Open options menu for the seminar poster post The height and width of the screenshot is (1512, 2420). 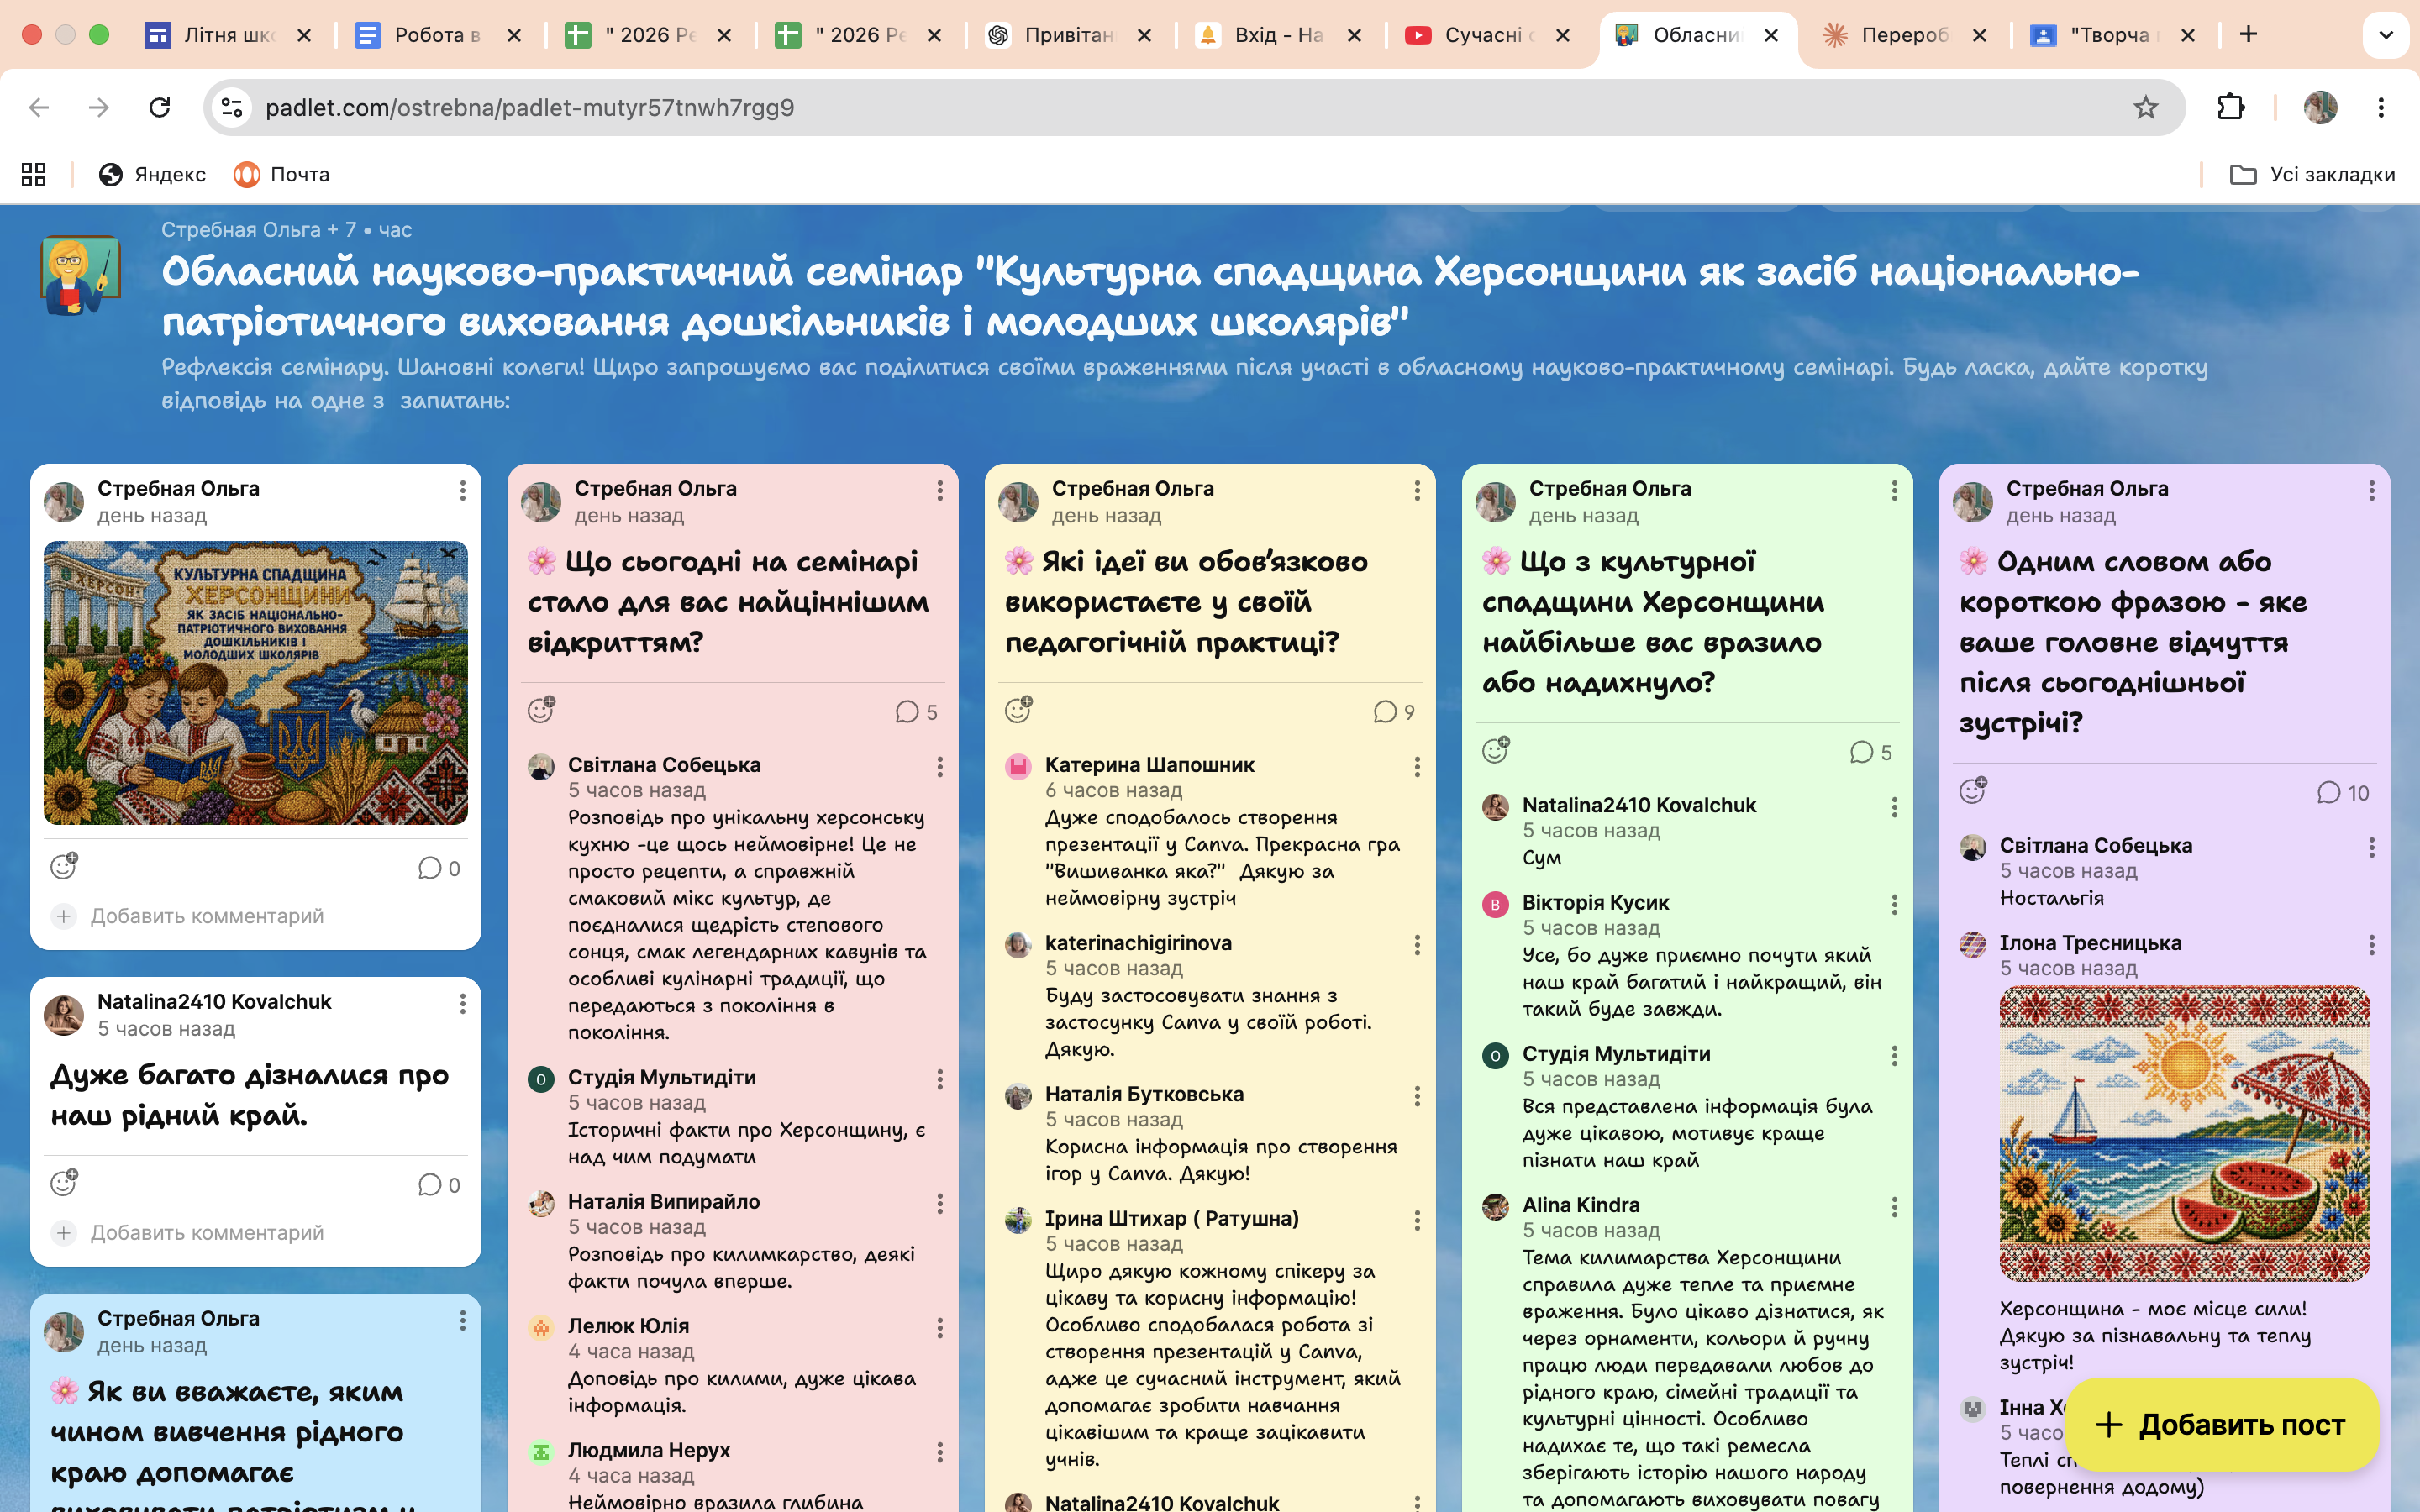pos(462,490)
